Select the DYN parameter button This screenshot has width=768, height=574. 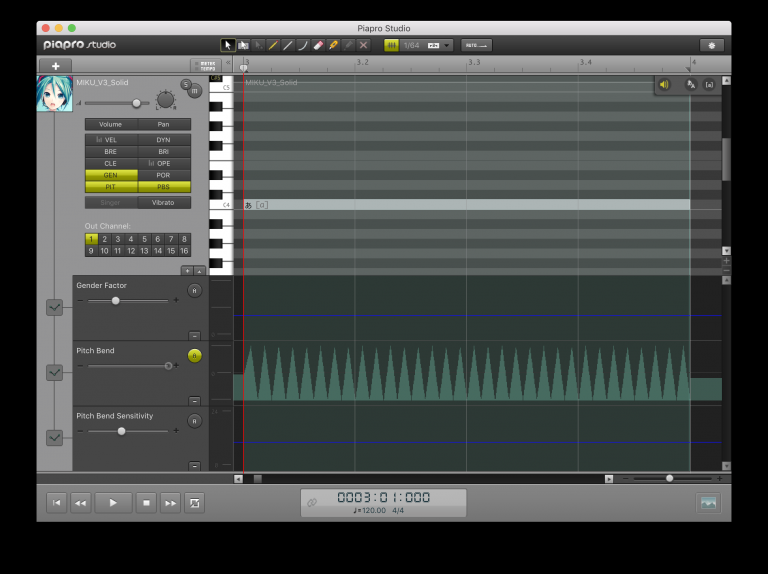click(163, 140)
